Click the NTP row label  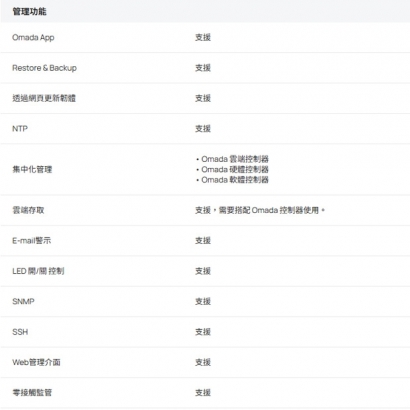tap(20, 129)
